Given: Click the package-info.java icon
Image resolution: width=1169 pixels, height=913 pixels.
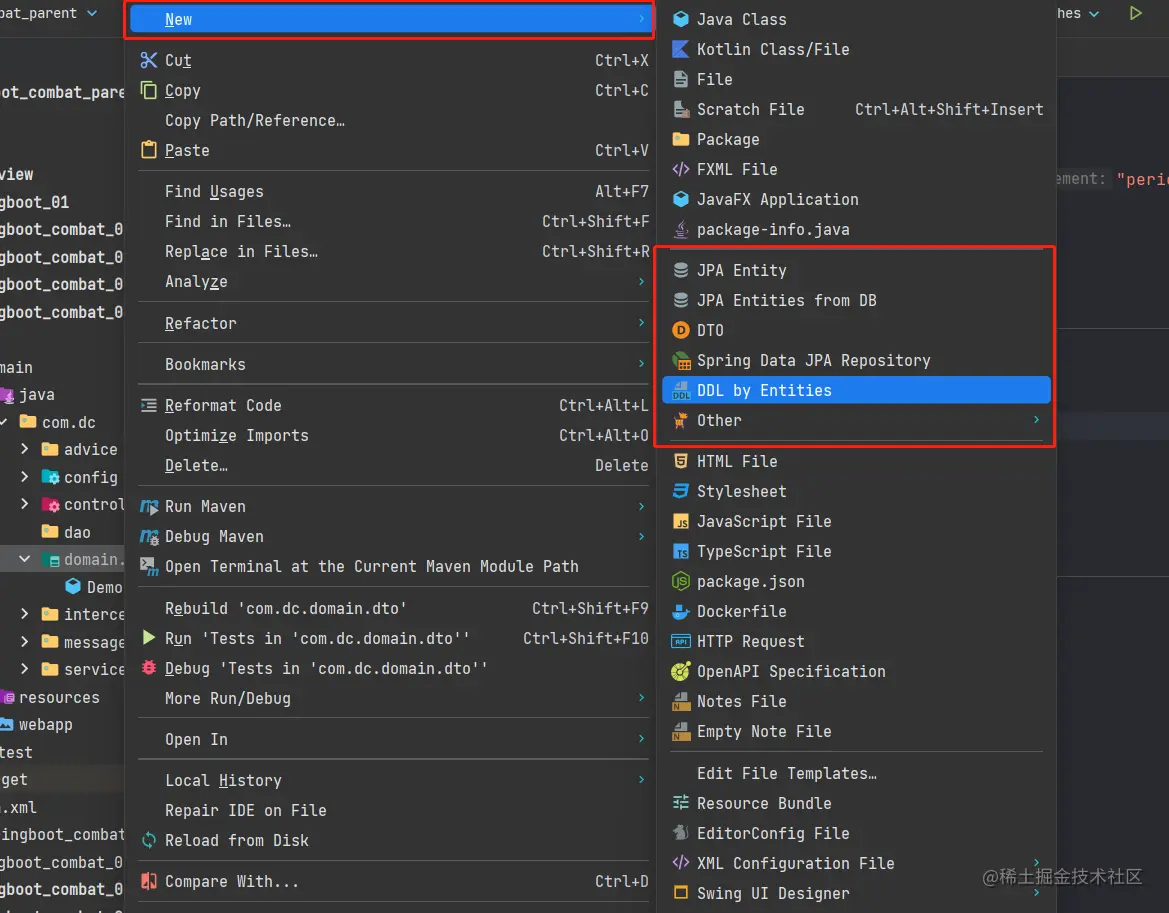Looking at the screenshot, I should coord(681,229).
